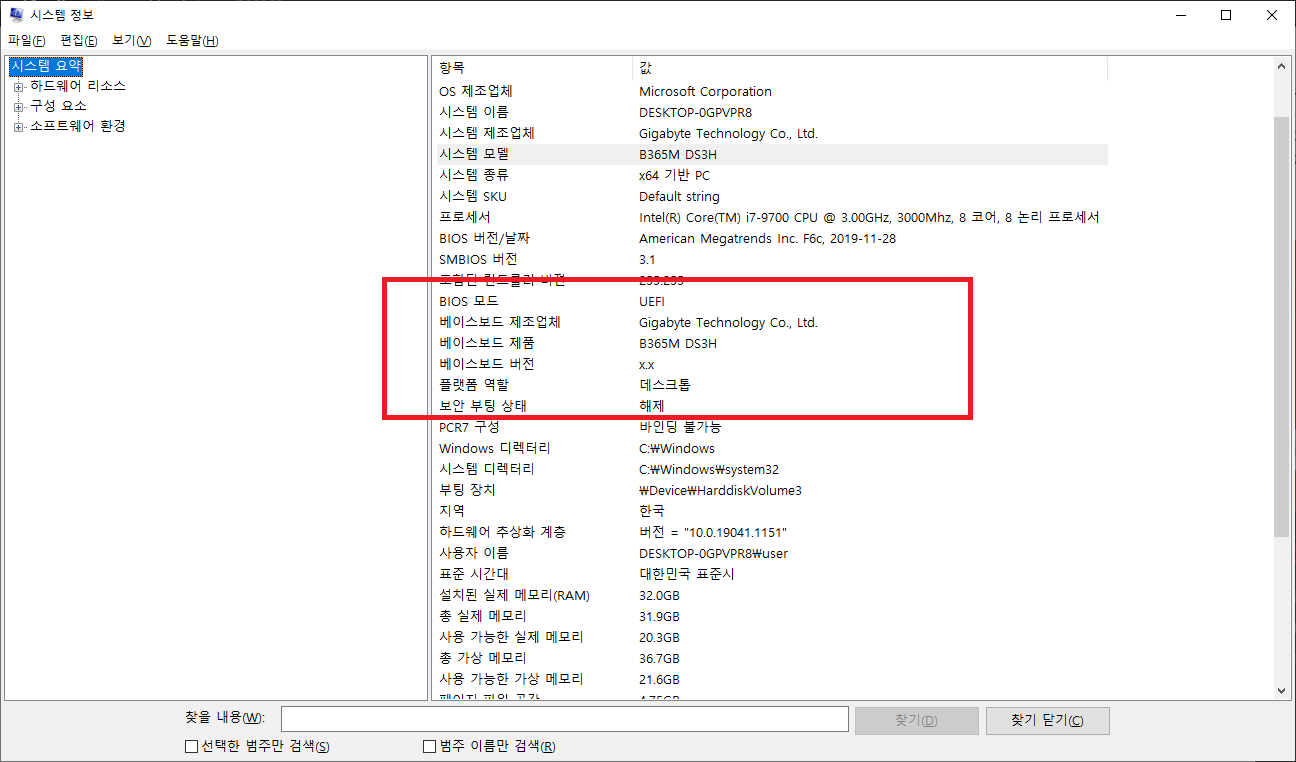Open the 편집(E) menu

[79, 40]
